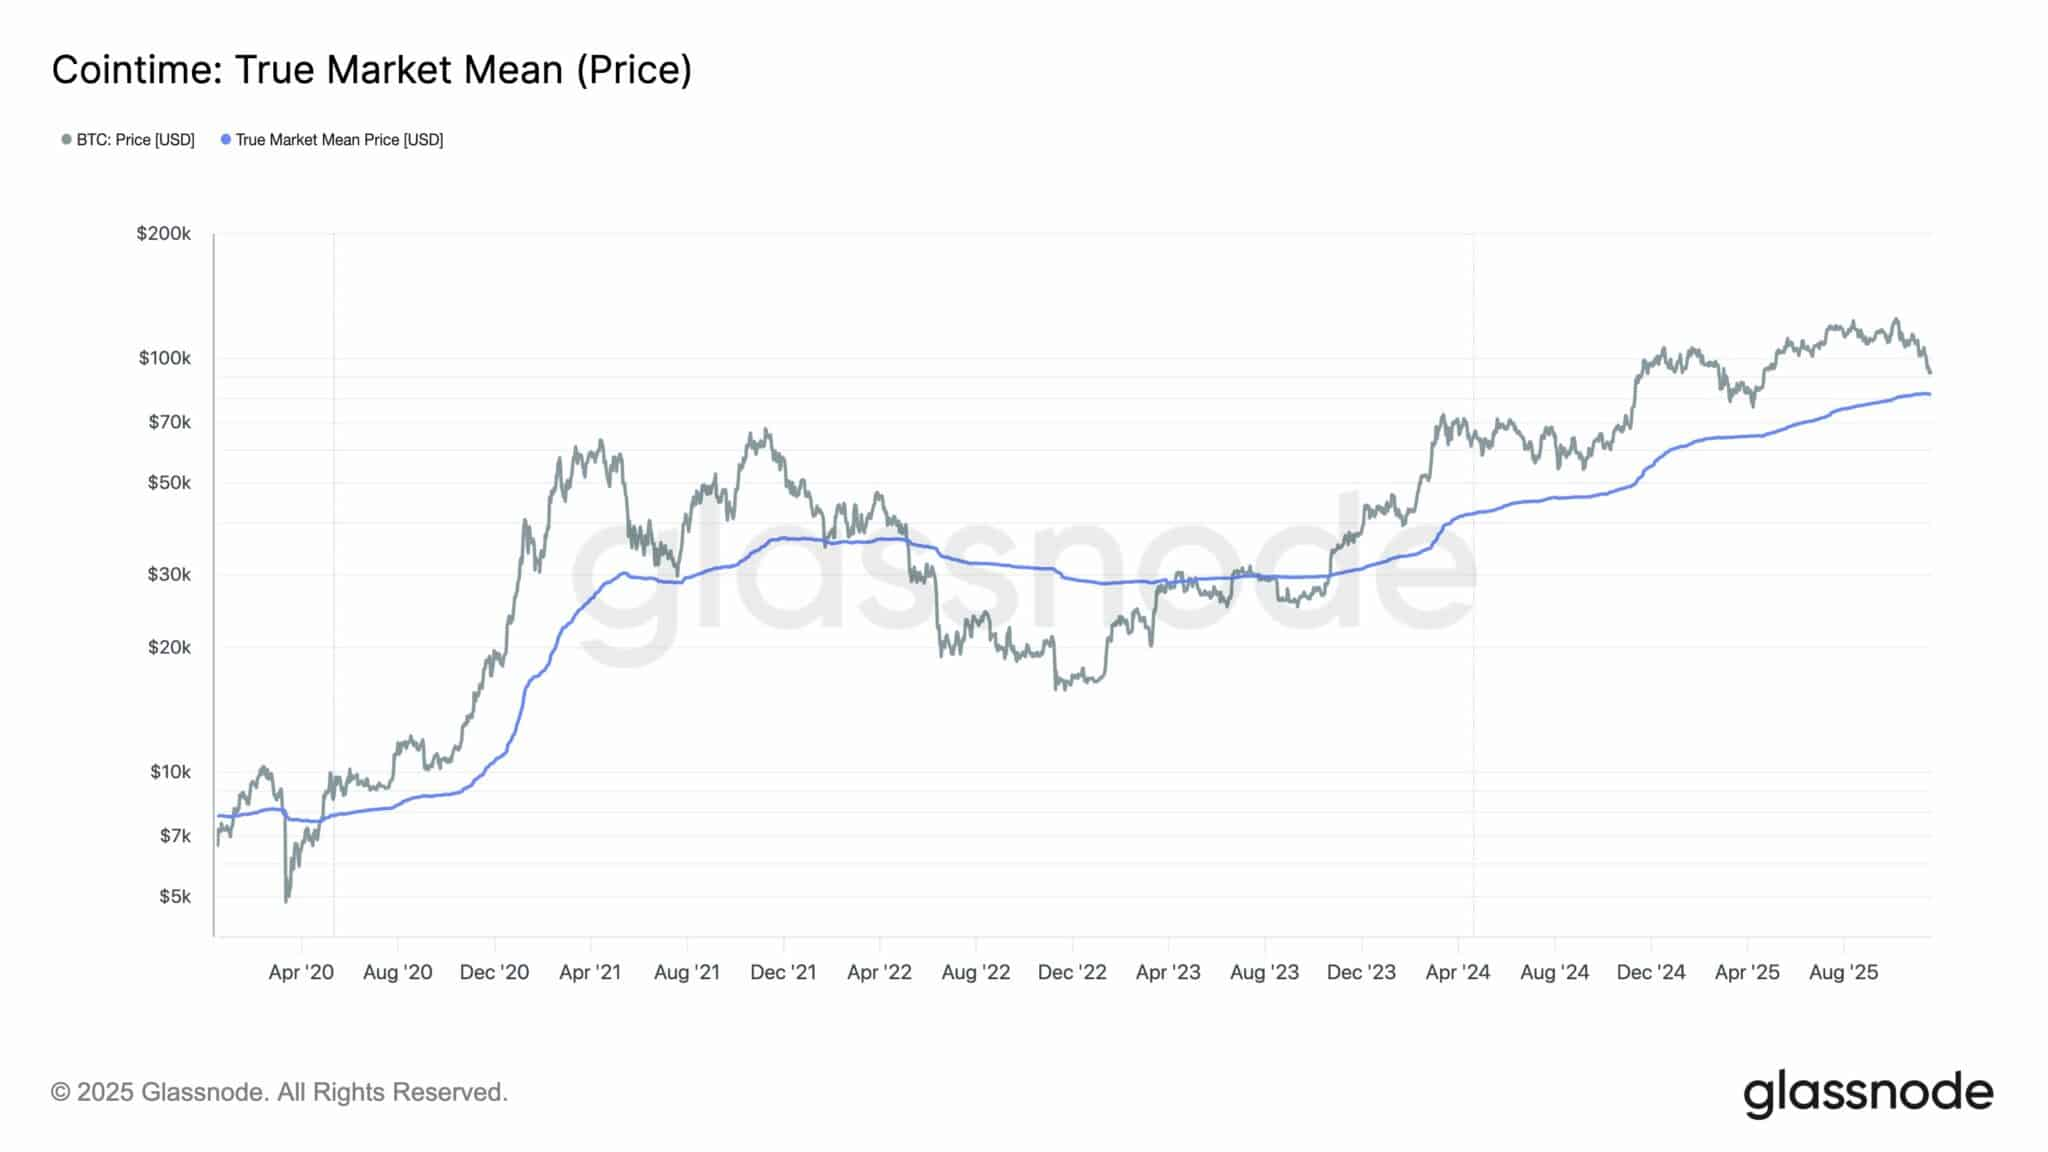2048x1152 pixels.
Task: Click the Apr '21 x-axis label
Action: point(590,972)
